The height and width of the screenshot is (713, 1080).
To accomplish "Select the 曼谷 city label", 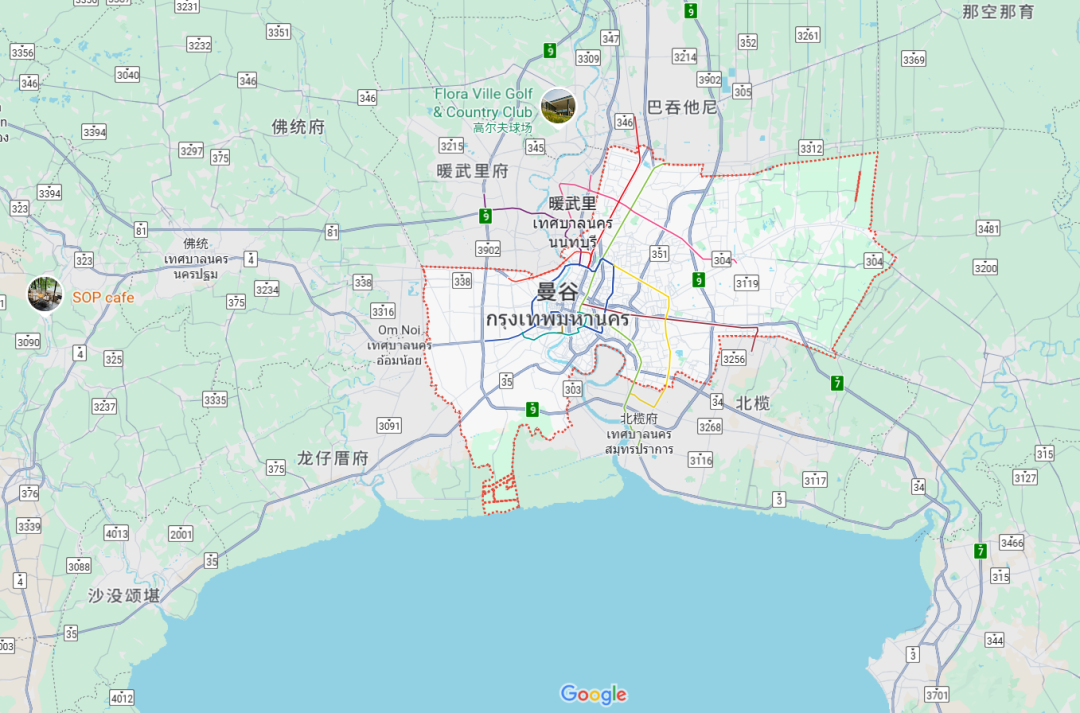I will coord(557,291).
